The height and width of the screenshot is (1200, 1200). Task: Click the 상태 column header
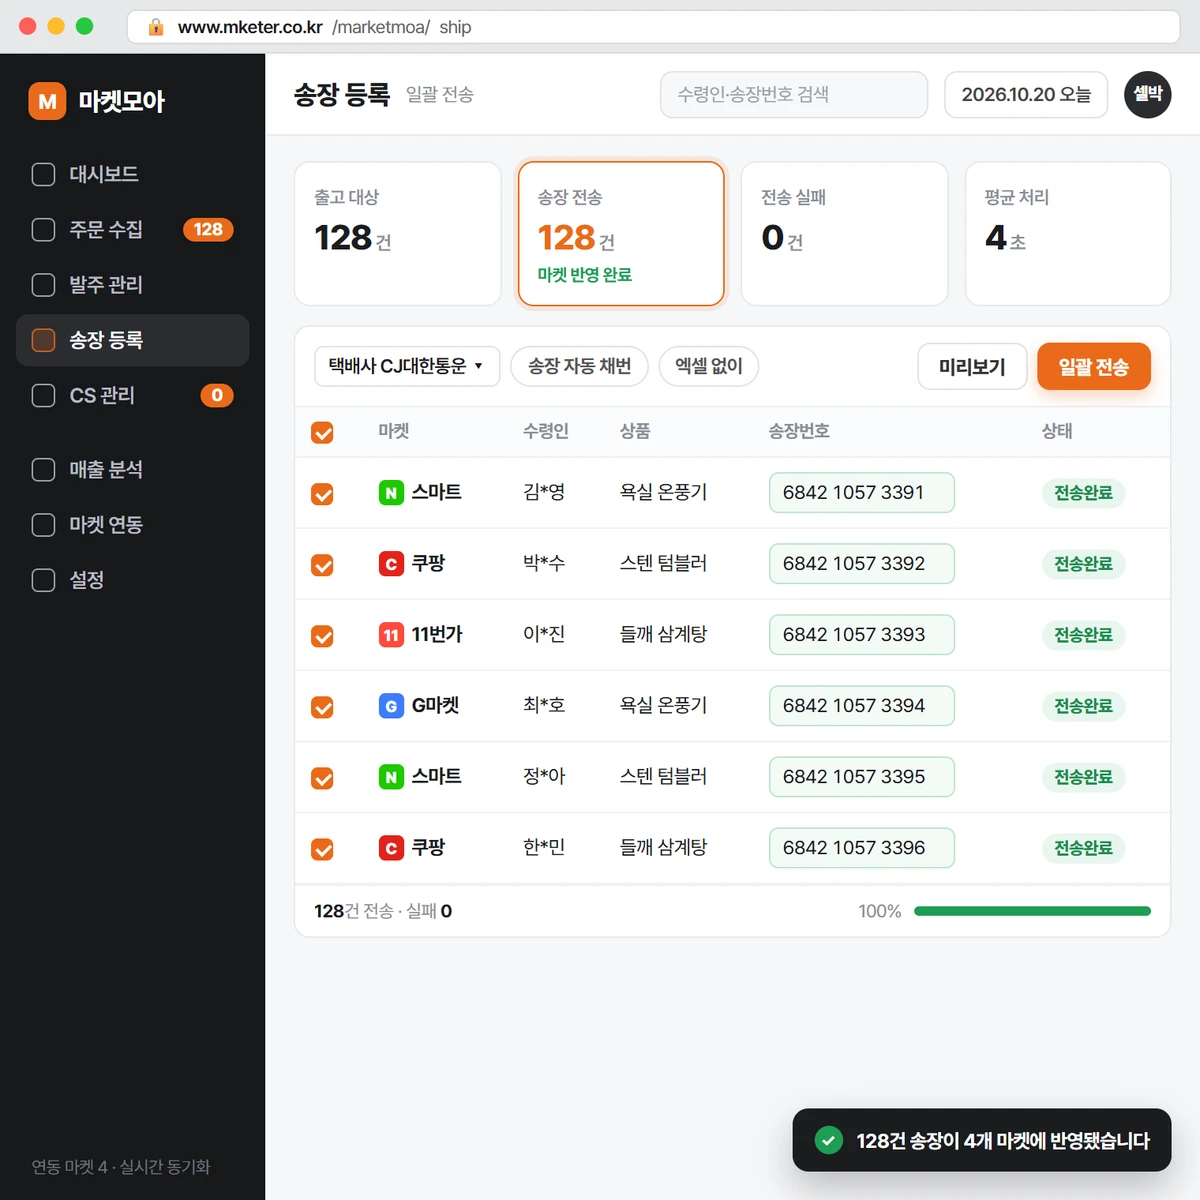pos(1057,431)
